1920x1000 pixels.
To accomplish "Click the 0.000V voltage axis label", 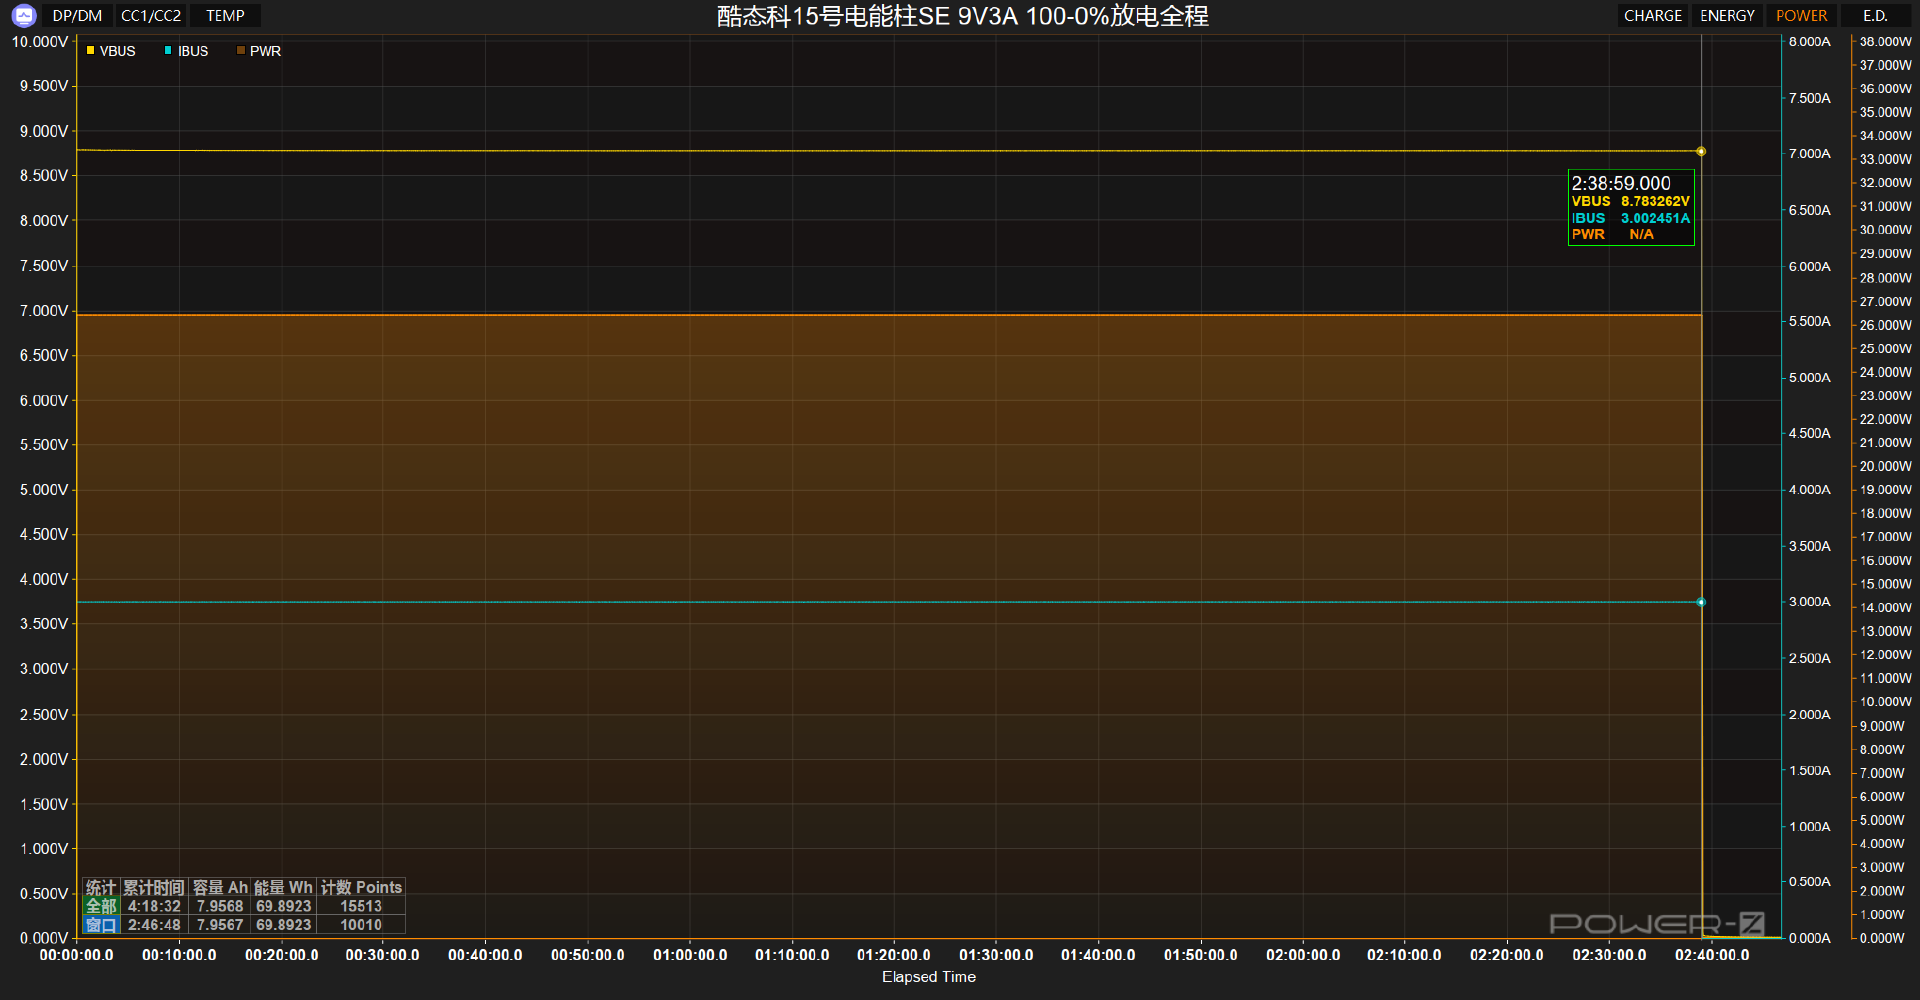I will pyautogui.click(x=44, y=938).
